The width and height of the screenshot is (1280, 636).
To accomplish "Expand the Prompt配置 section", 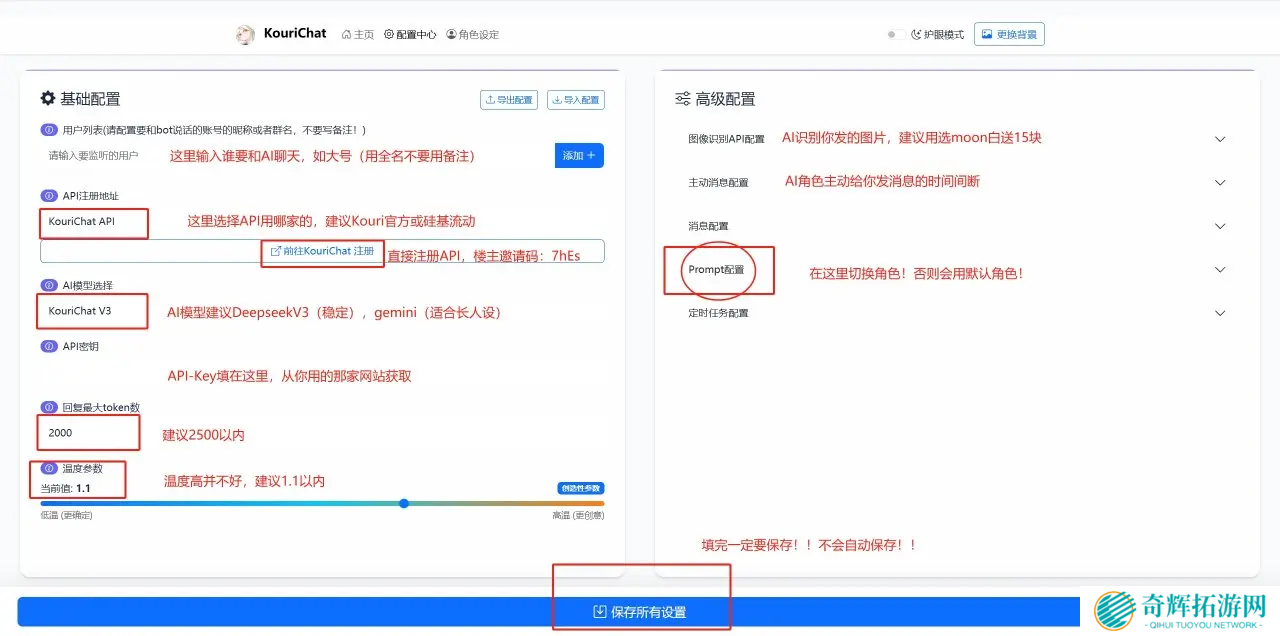I will 1219,270.
